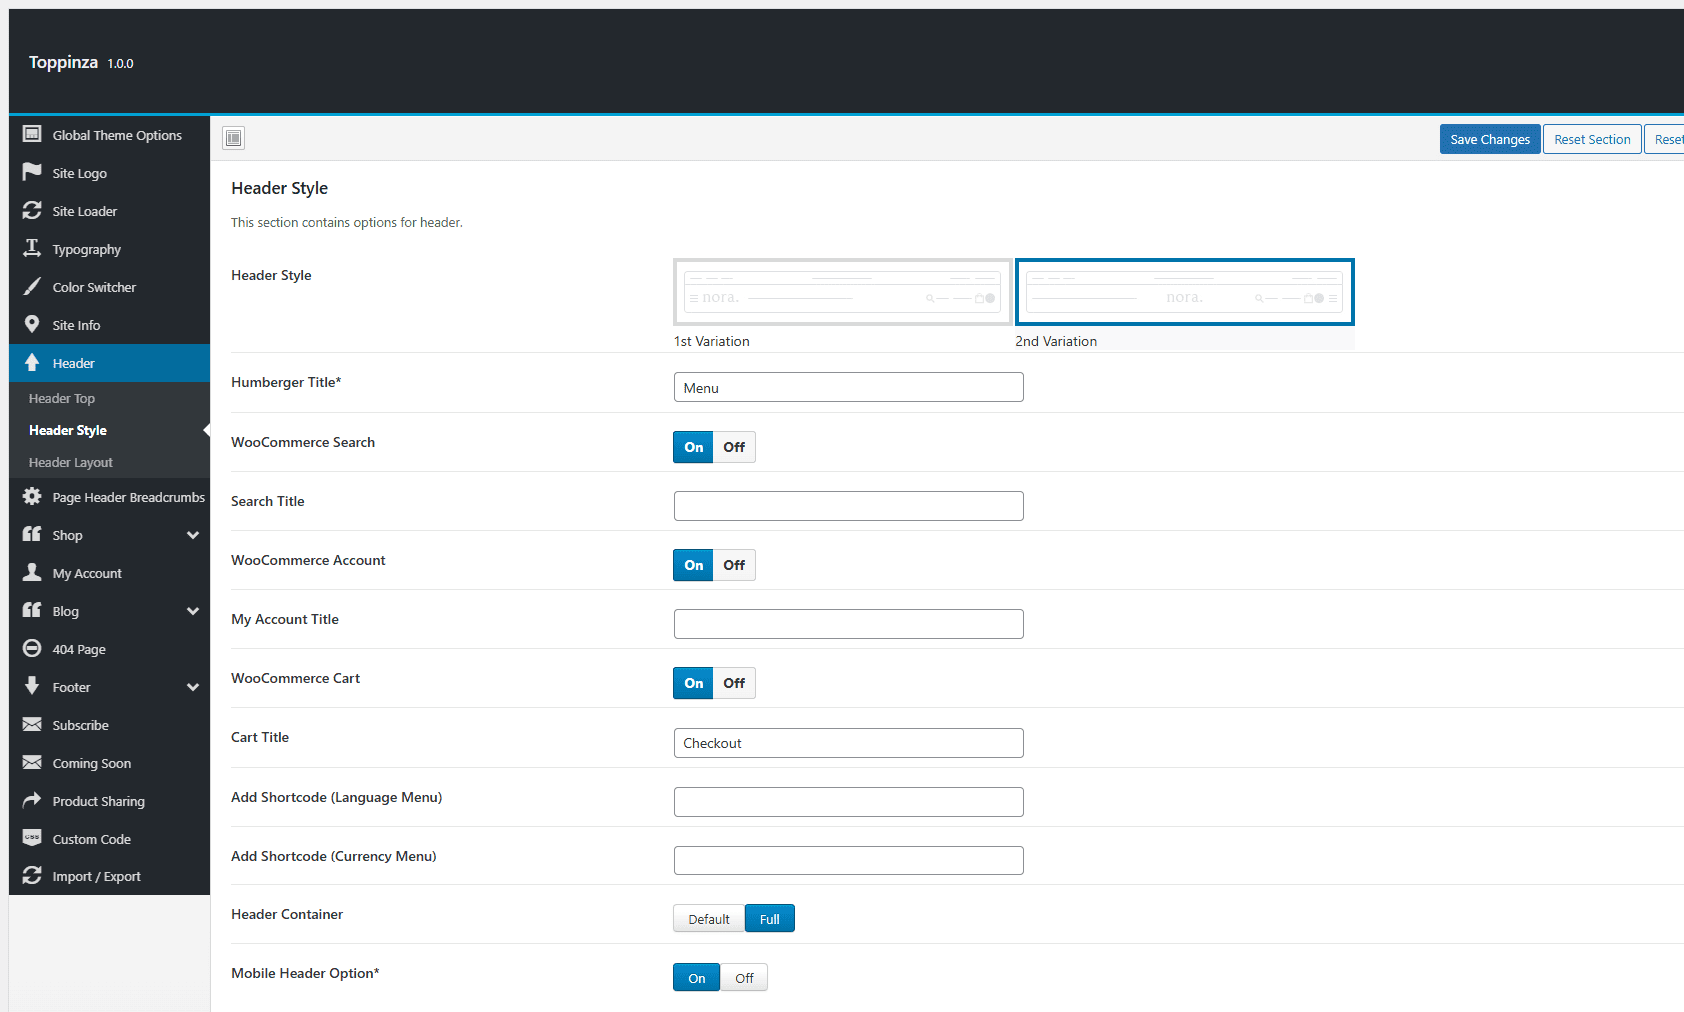1684x1012 pixels.
Task: Click the Page Header Breadcrumbs gear icon
Action: [x=32, y=496]
